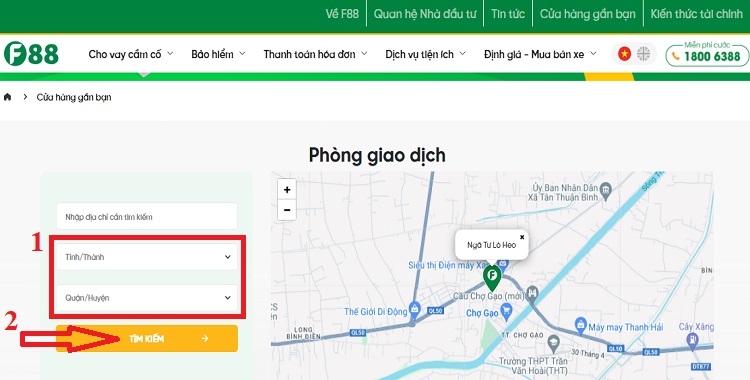
Task: Expand Thanh toán hóa đơn menu
Action: [x=315, y=54]
